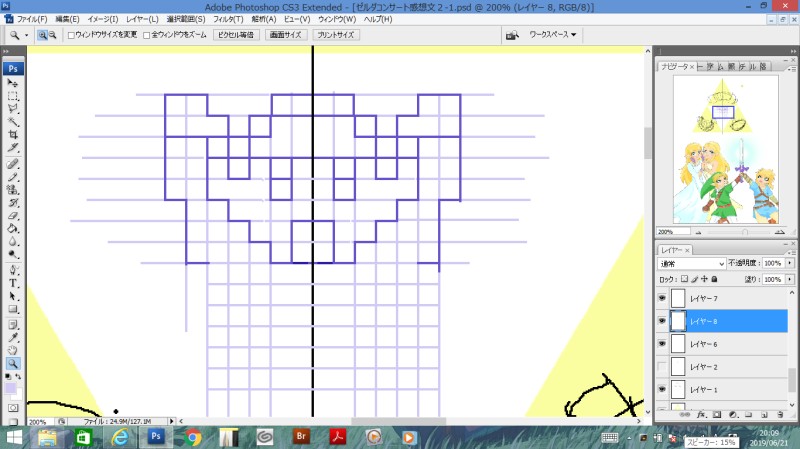Select the Eyedropper tool
This screenshot has width=800, height=449.
coord(13,338)
